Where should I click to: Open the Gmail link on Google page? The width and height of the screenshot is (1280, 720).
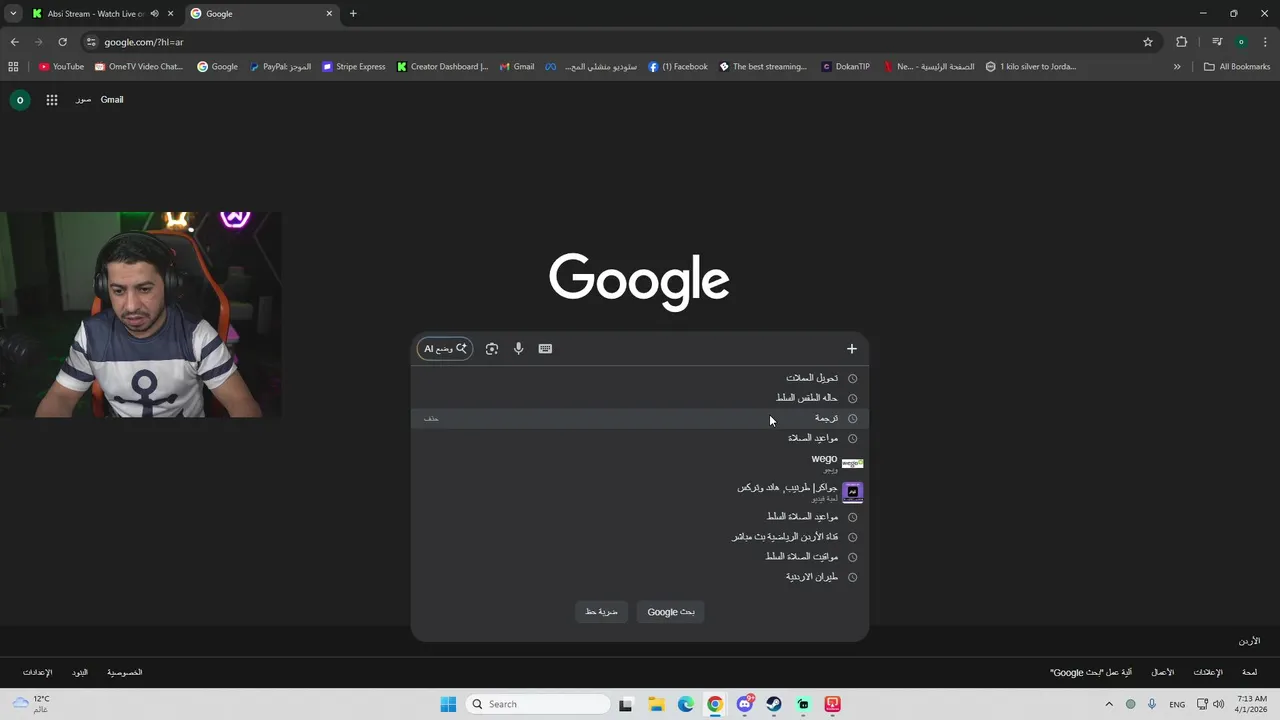[112, 100]
